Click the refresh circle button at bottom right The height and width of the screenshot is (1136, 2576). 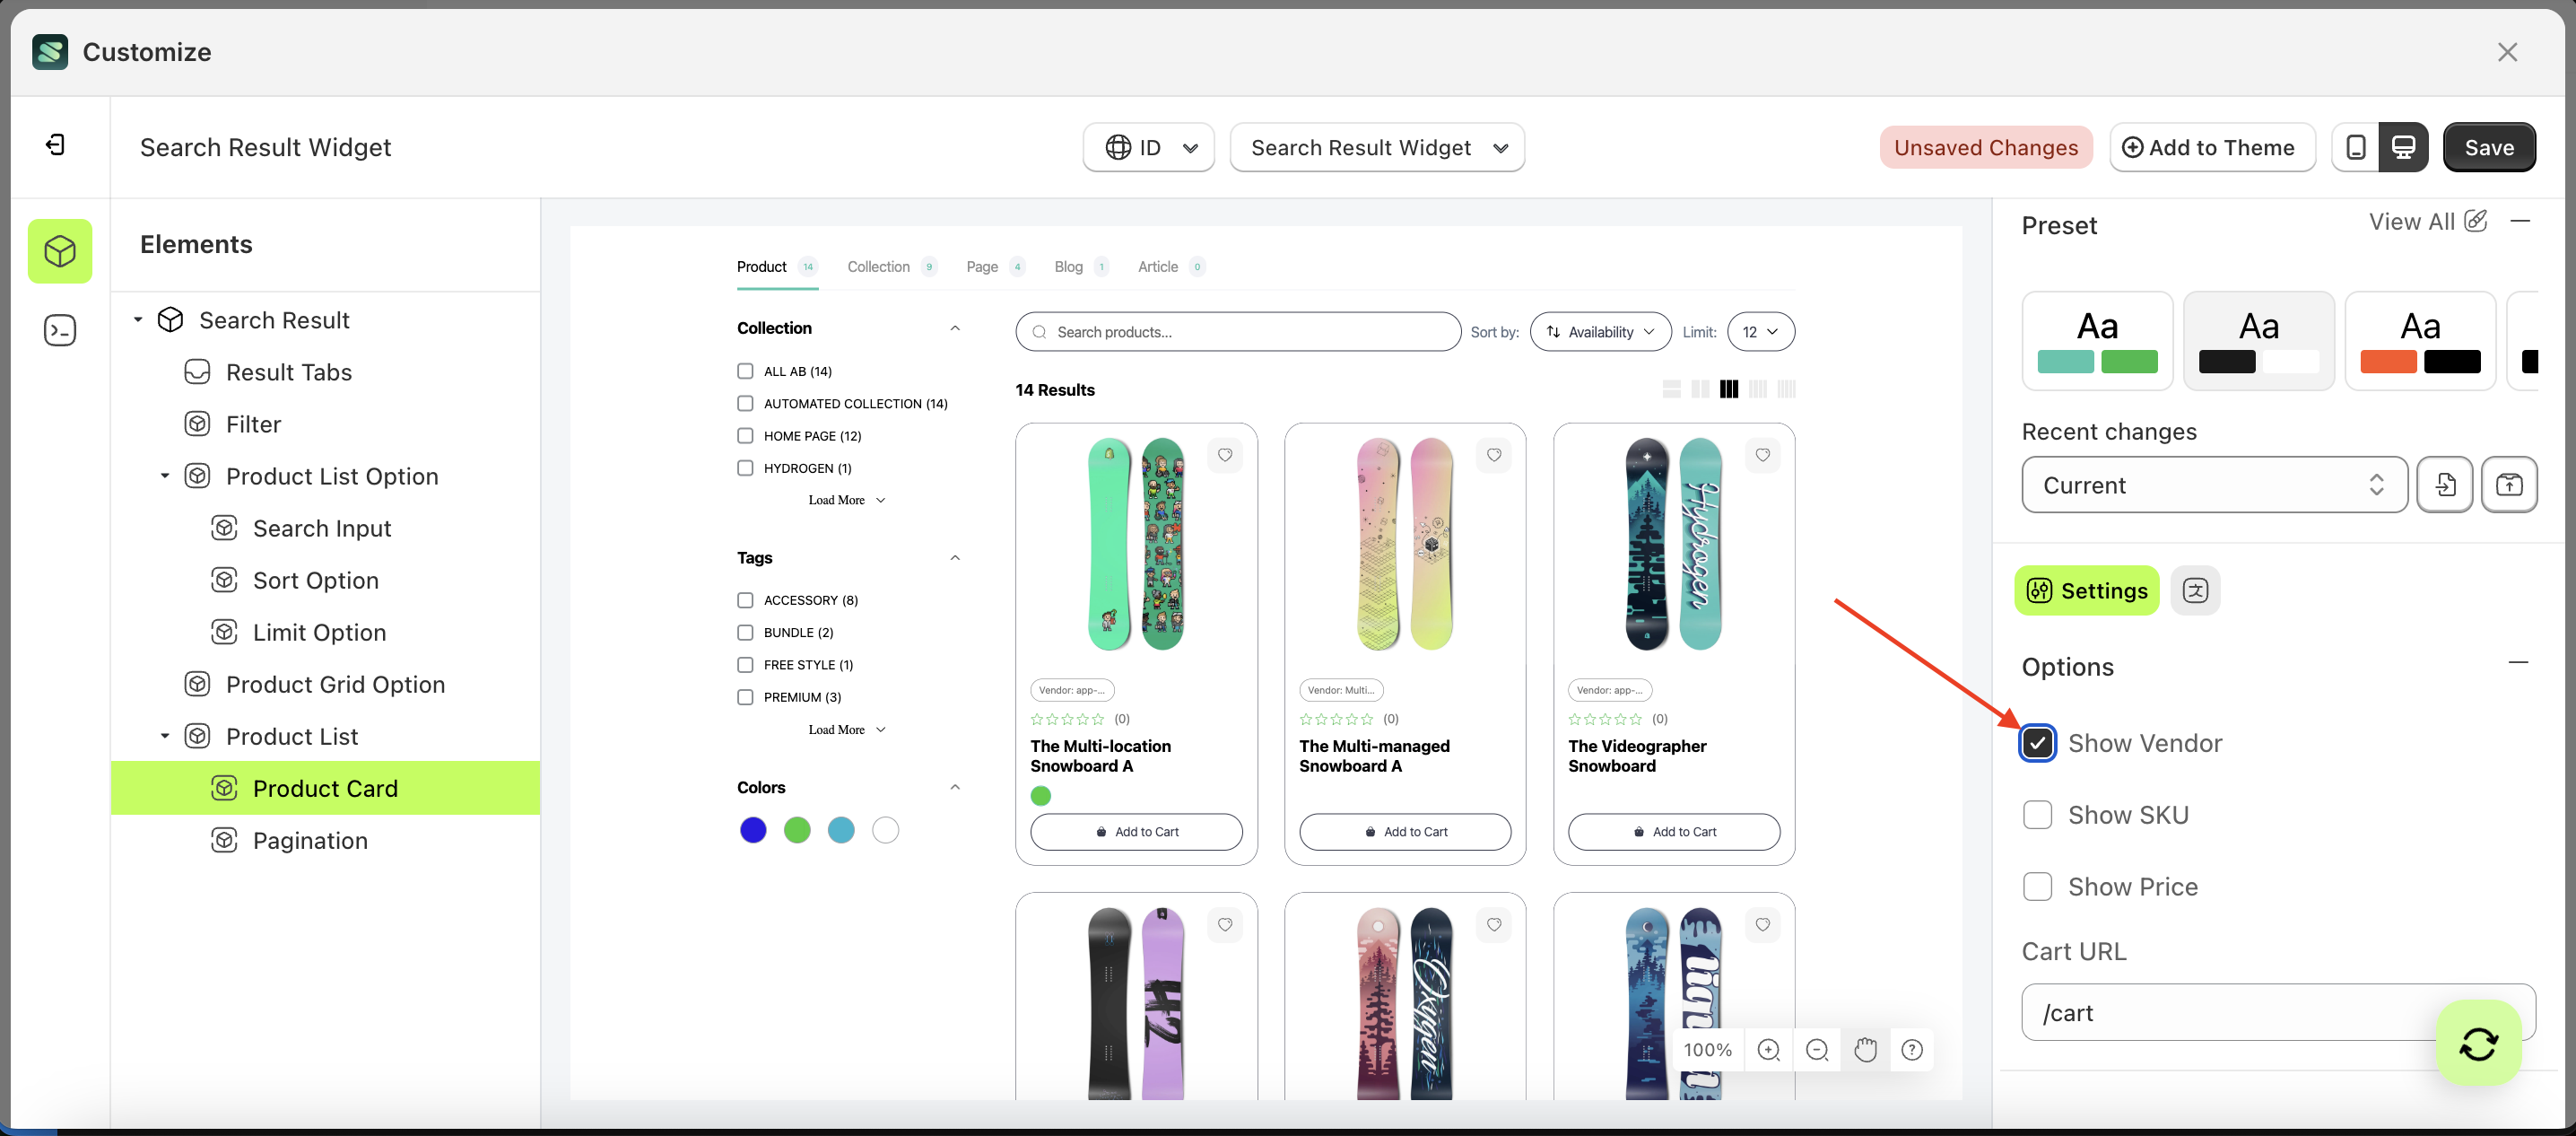click(2478, 1043)
